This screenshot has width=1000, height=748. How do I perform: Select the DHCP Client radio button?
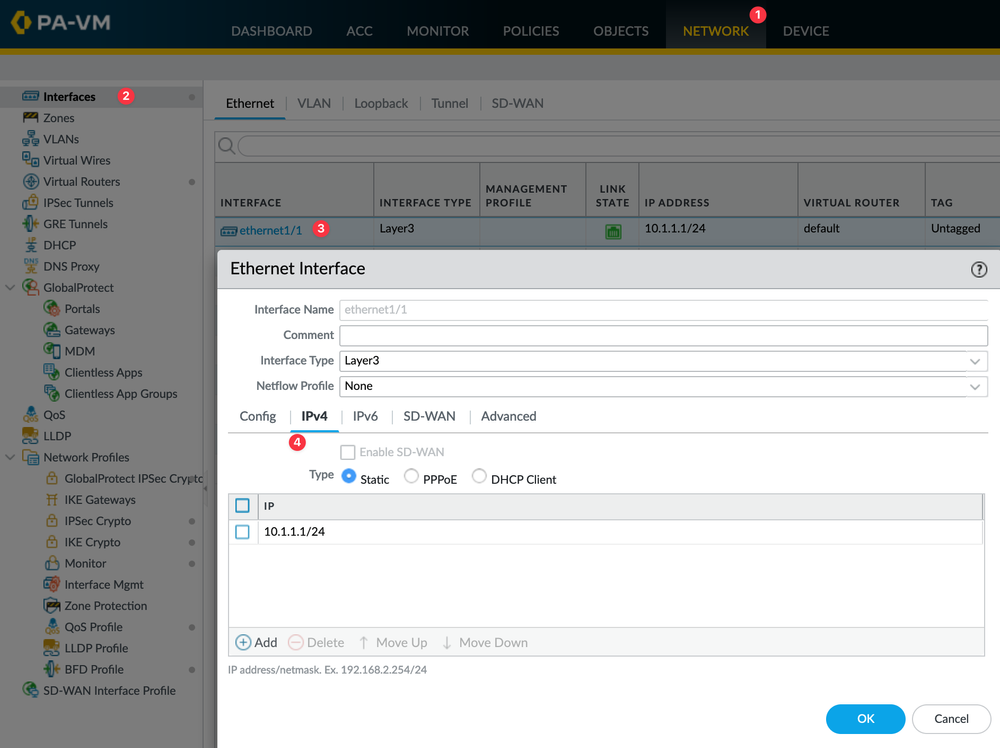[479, 477]
